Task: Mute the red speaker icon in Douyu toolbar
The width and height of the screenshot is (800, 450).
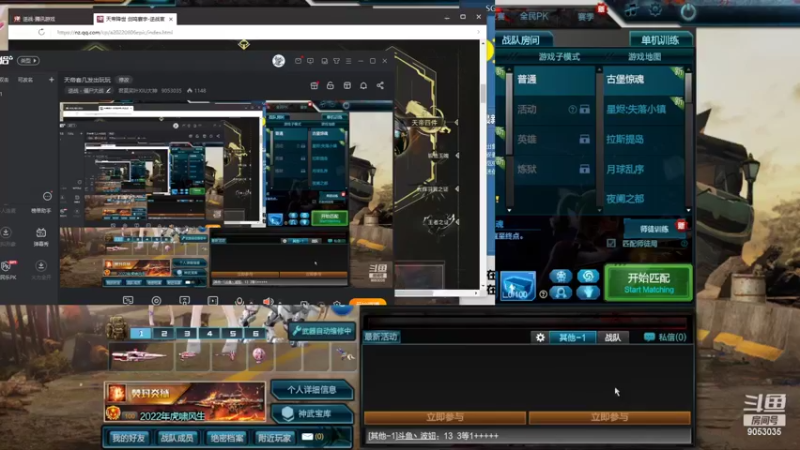Action: point(267,301)
